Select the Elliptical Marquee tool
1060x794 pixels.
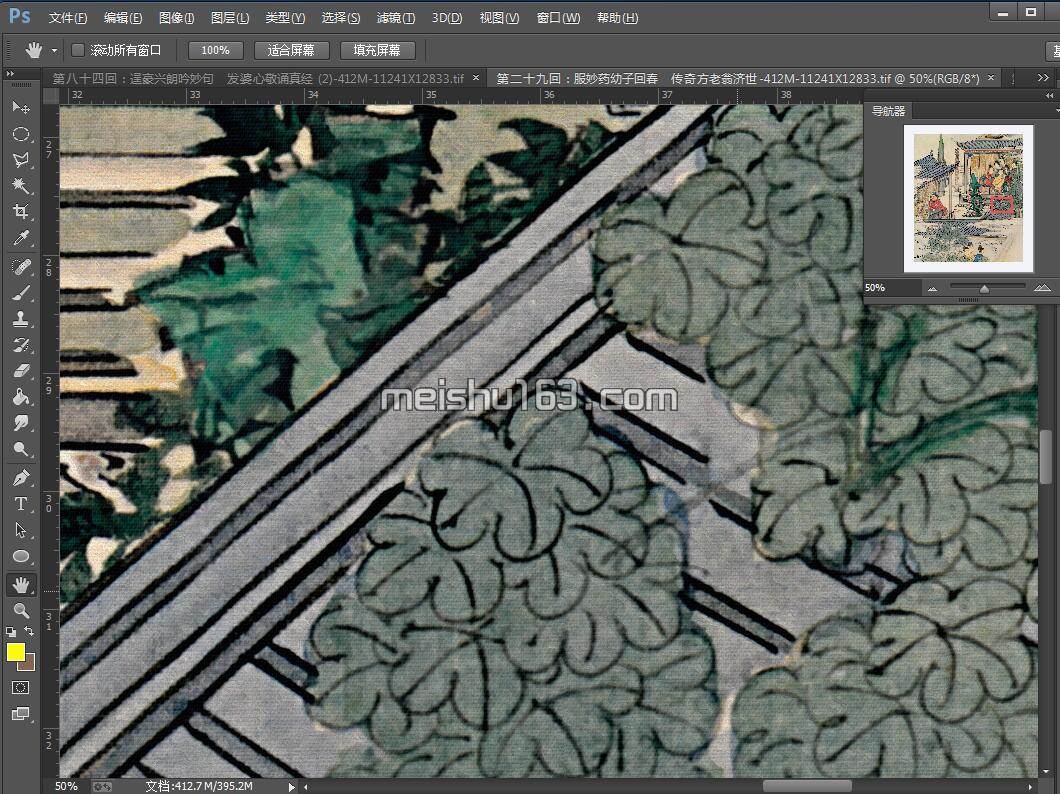pyautogui.click(x=21, y=134)
